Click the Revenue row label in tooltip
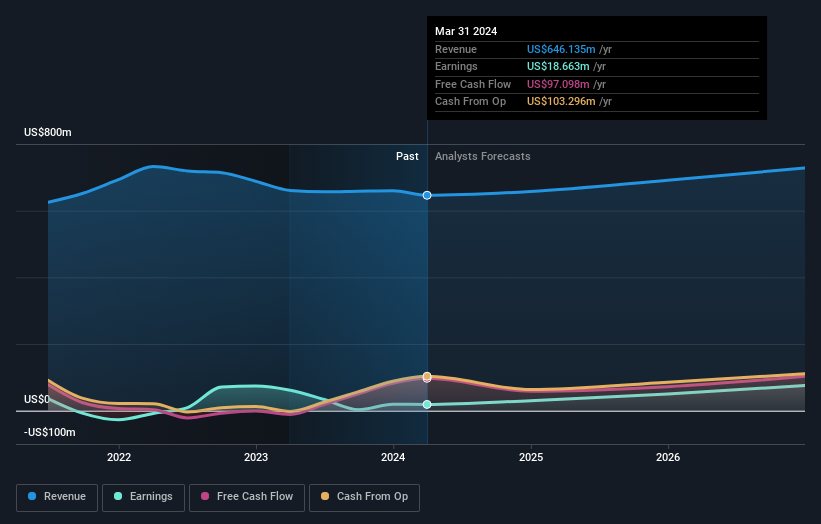Image resolution: width=821 pixels, height=524 pixels. tap(456, 49)
